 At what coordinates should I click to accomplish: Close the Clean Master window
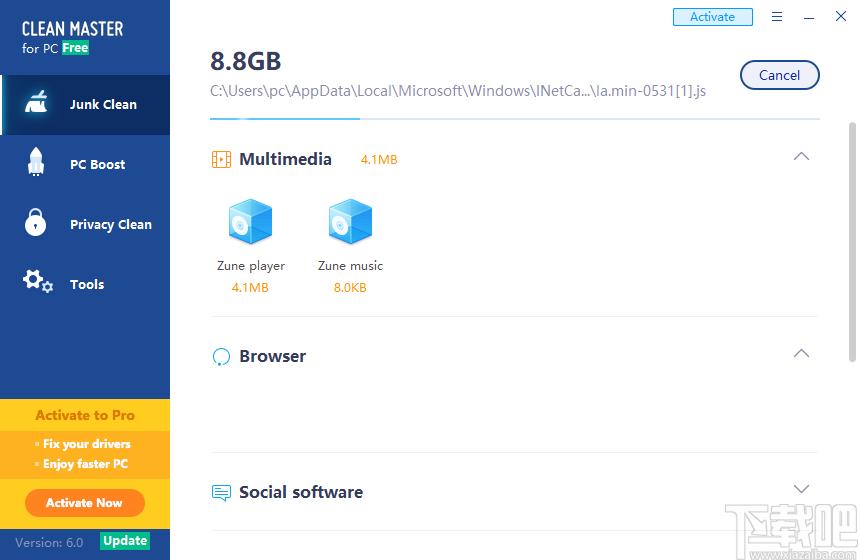[841, 16]
